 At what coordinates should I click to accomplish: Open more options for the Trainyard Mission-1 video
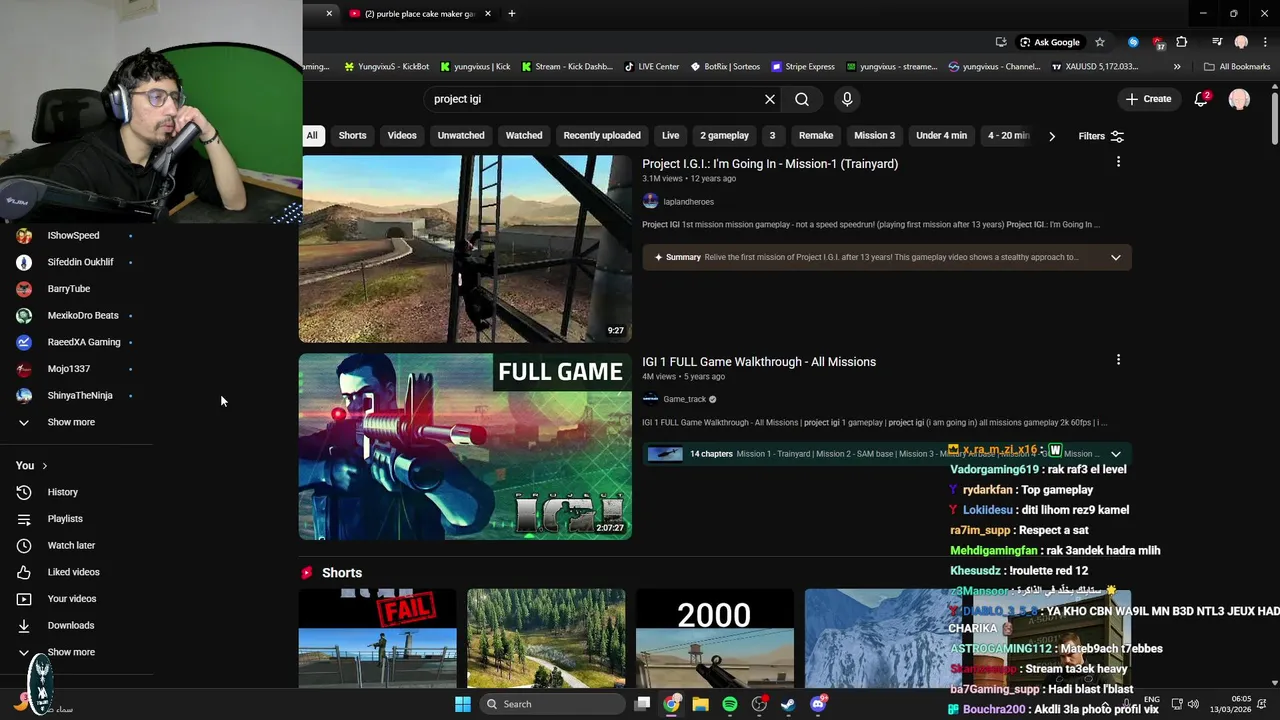point(1118,161)
